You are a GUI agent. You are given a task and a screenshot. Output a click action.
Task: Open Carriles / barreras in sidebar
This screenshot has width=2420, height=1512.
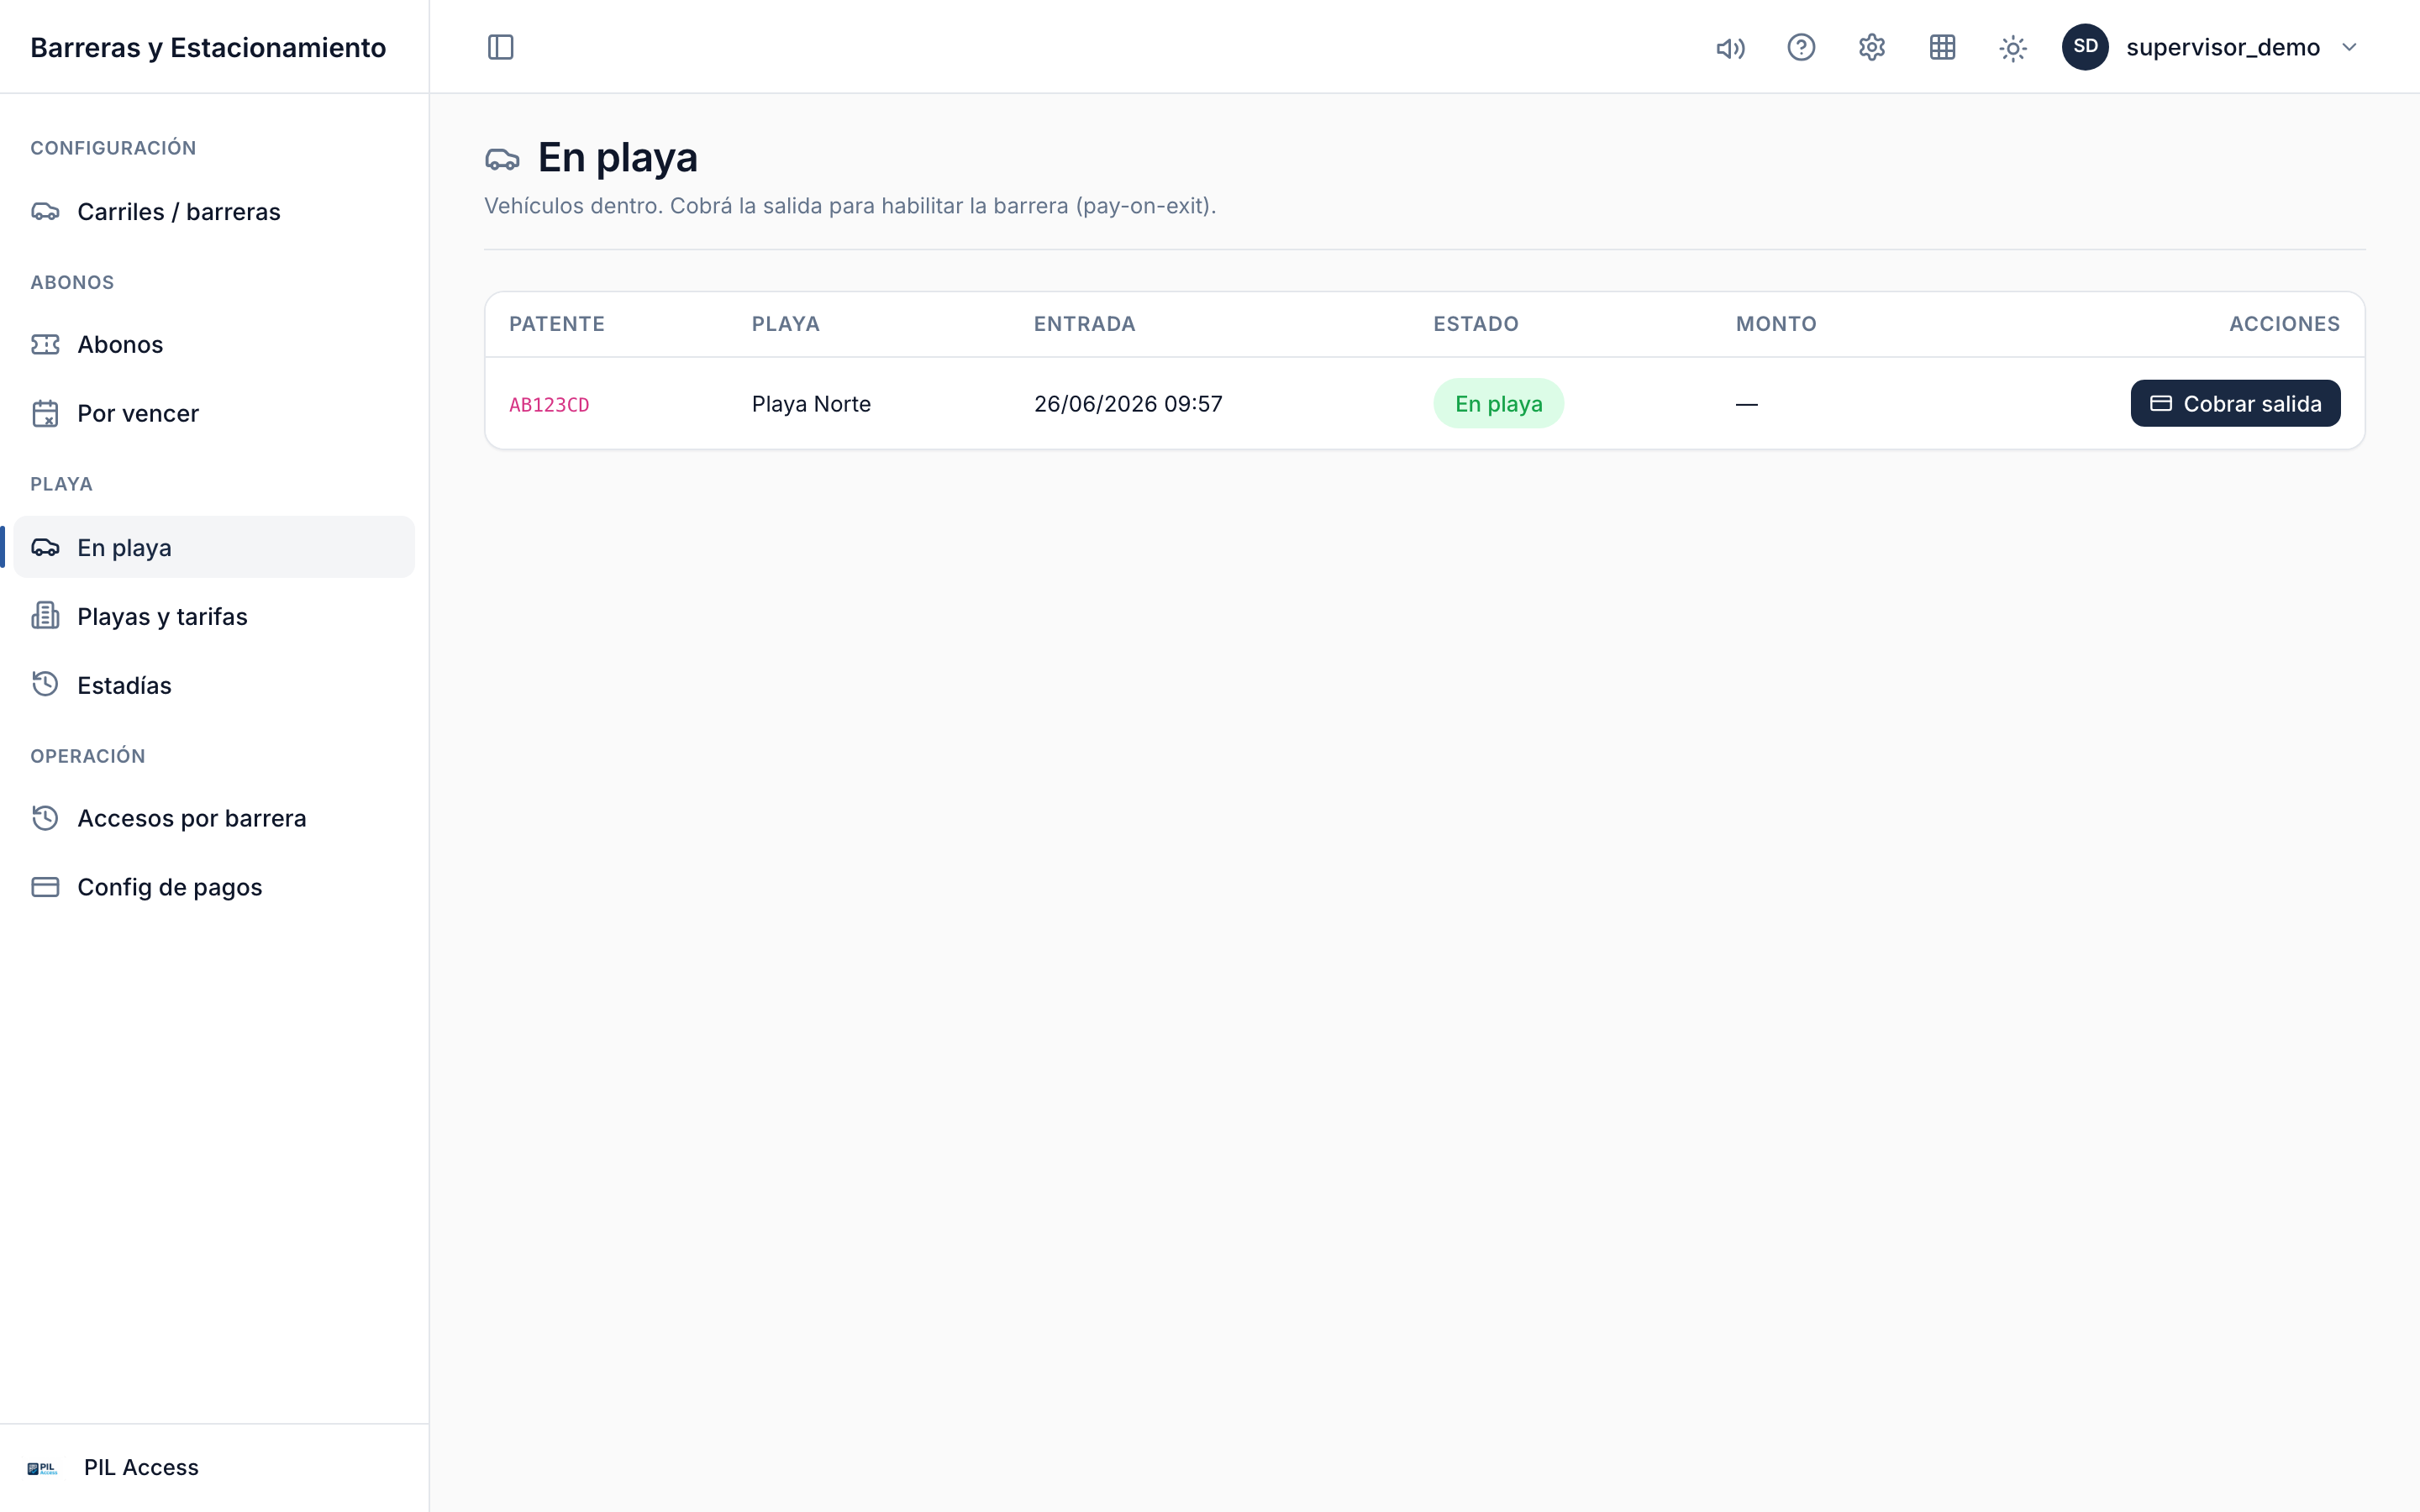pos(214,211)
